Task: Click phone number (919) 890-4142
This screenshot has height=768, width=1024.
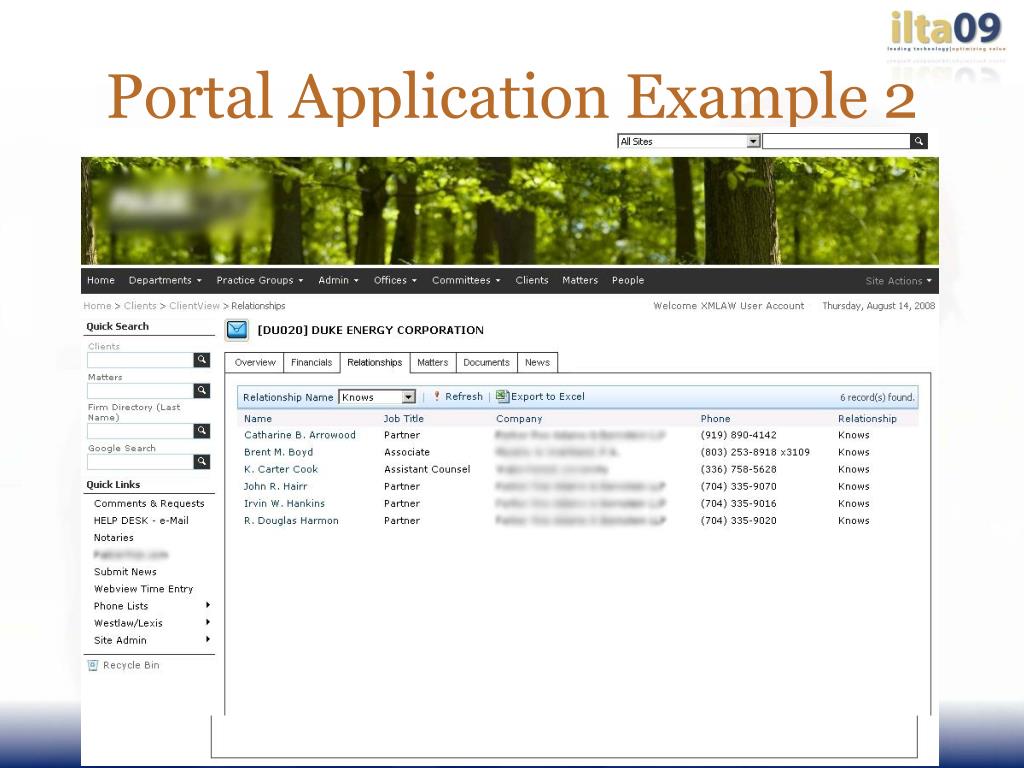Action: (x=739, y=435)
